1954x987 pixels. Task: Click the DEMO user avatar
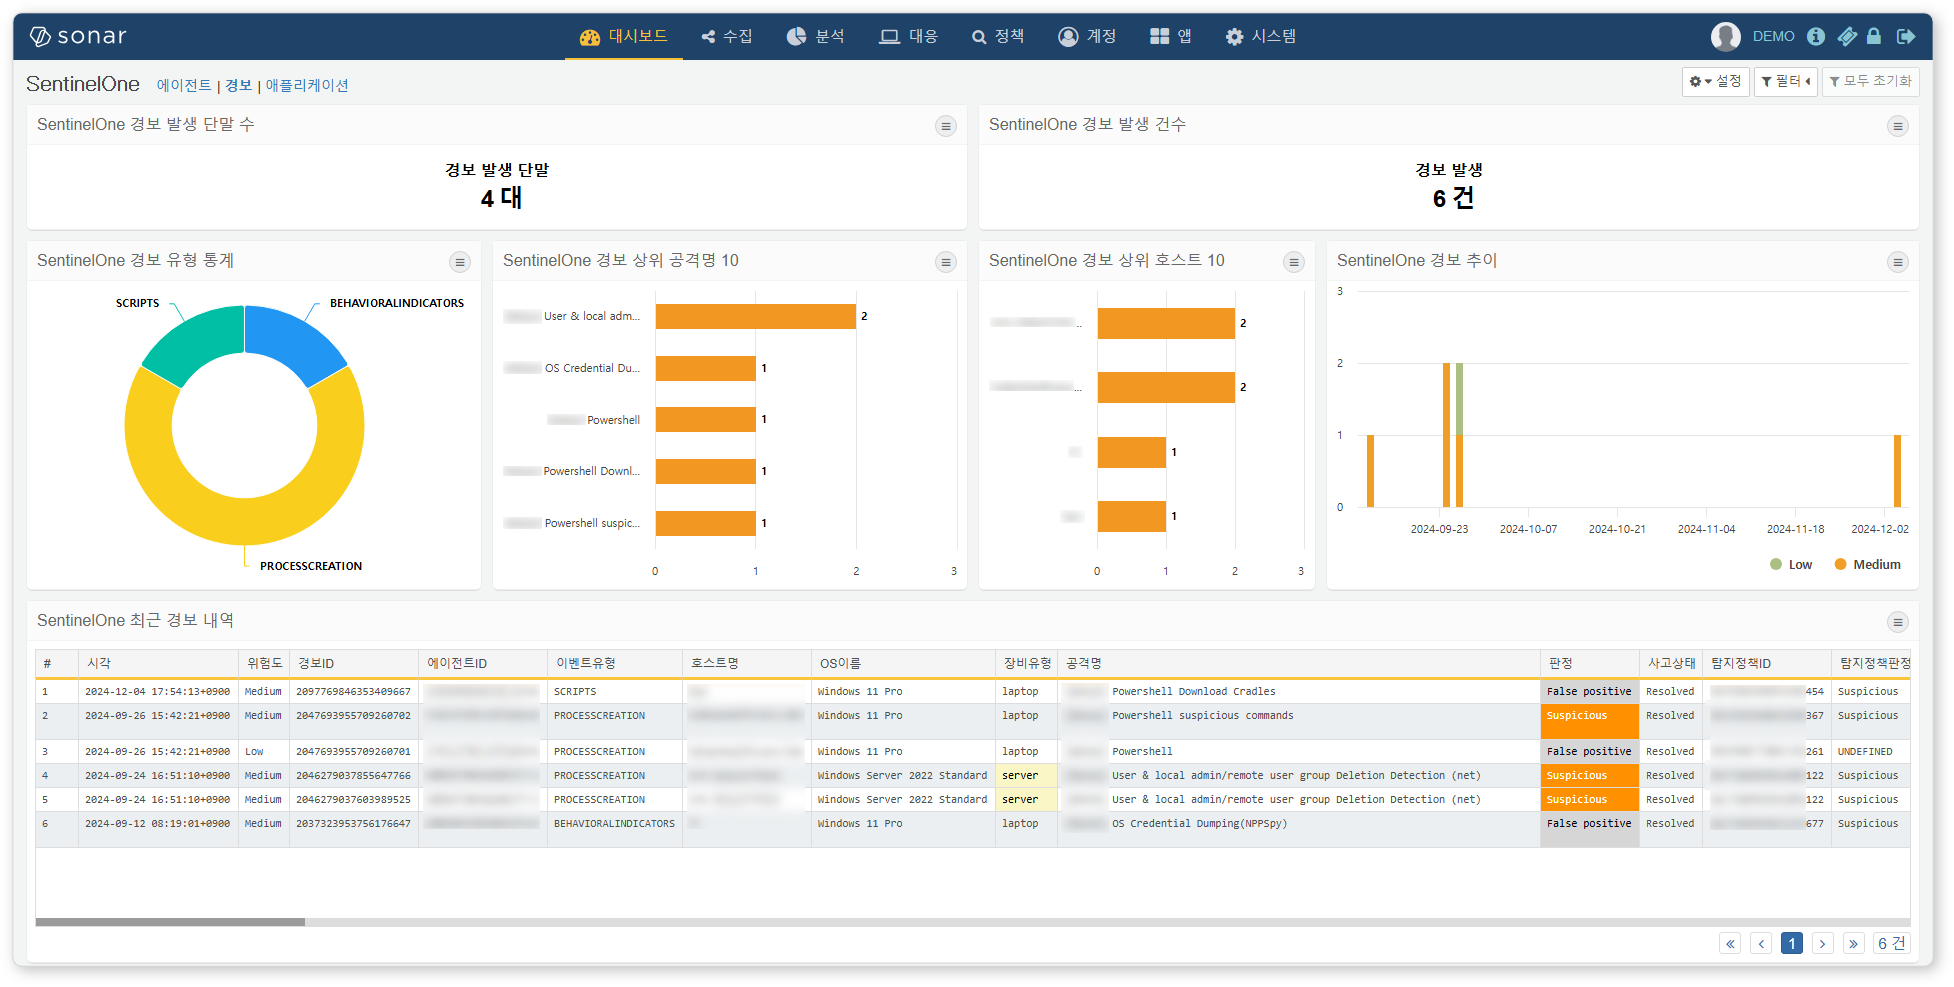pyautogui.click(x=1726, y=36)
